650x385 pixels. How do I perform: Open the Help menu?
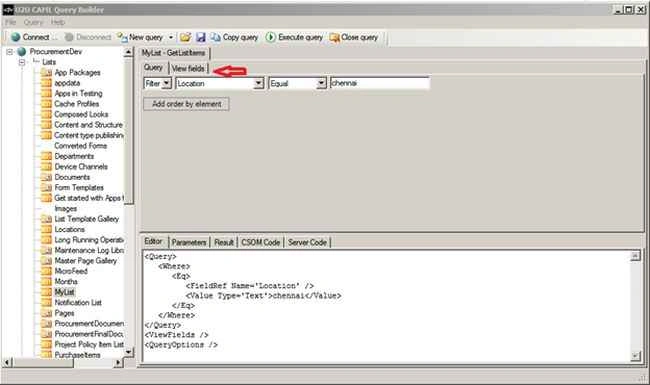[x=58, y=22]
